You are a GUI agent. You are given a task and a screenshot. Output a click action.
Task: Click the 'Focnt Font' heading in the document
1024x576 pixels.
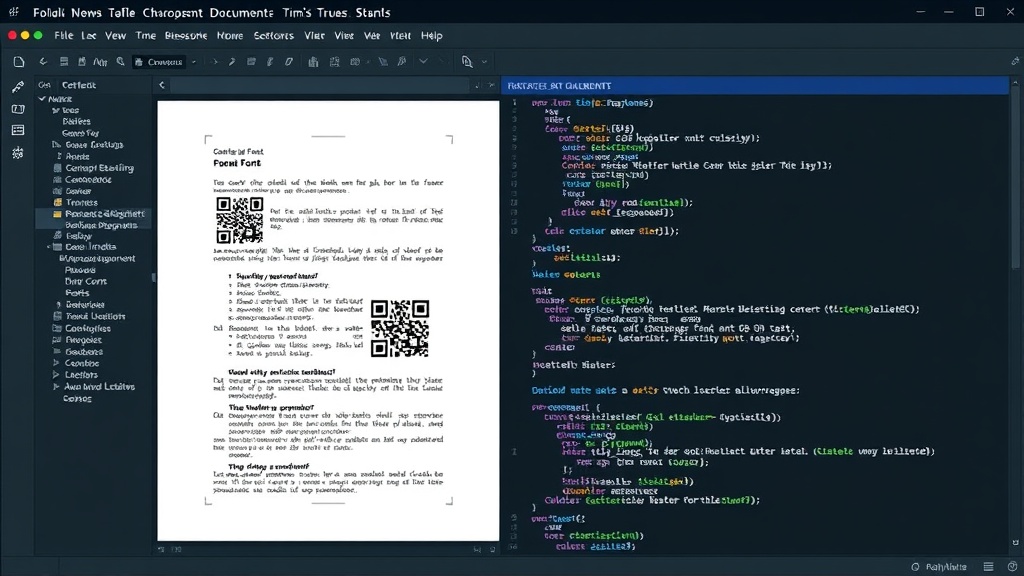tap(237, 163)
